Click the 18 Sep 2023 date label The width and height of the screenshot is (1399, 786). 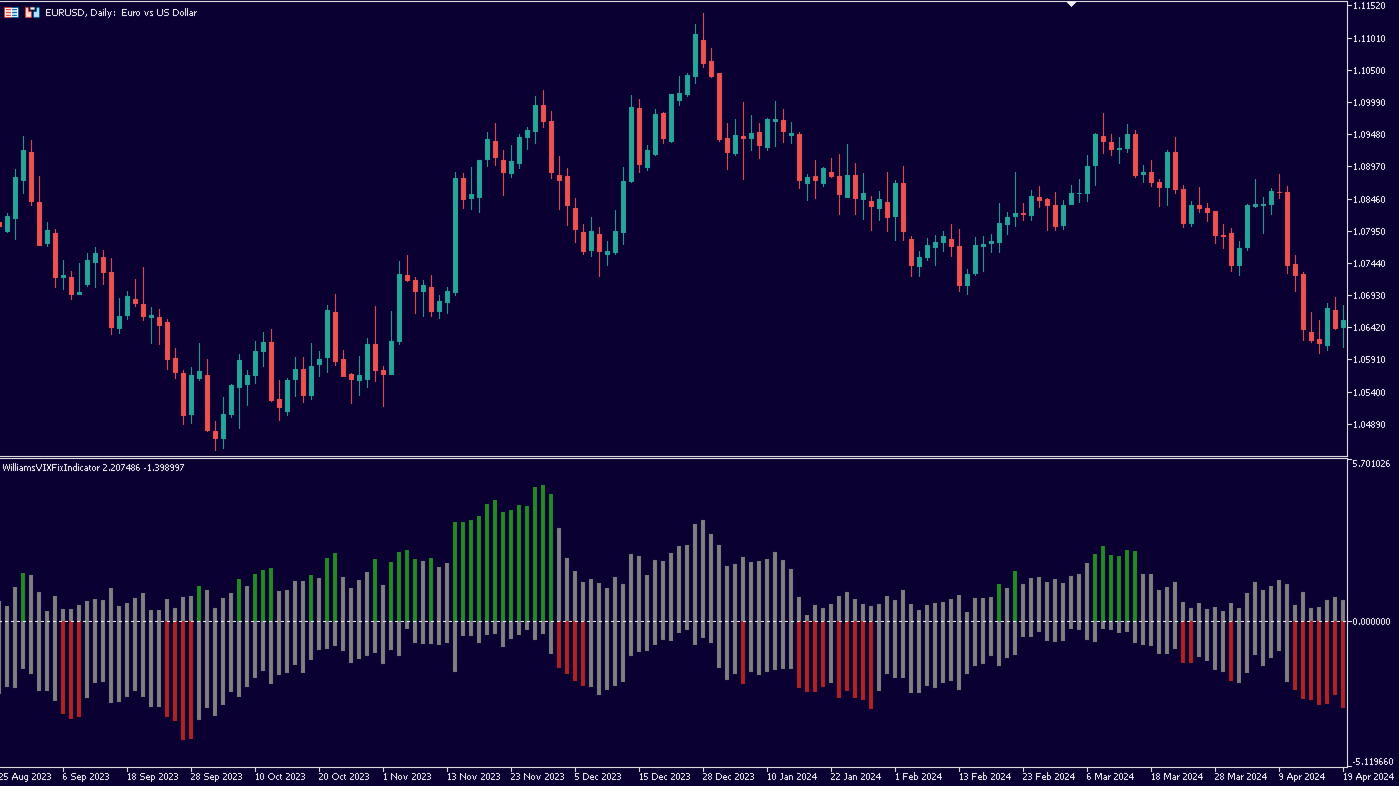153,776
